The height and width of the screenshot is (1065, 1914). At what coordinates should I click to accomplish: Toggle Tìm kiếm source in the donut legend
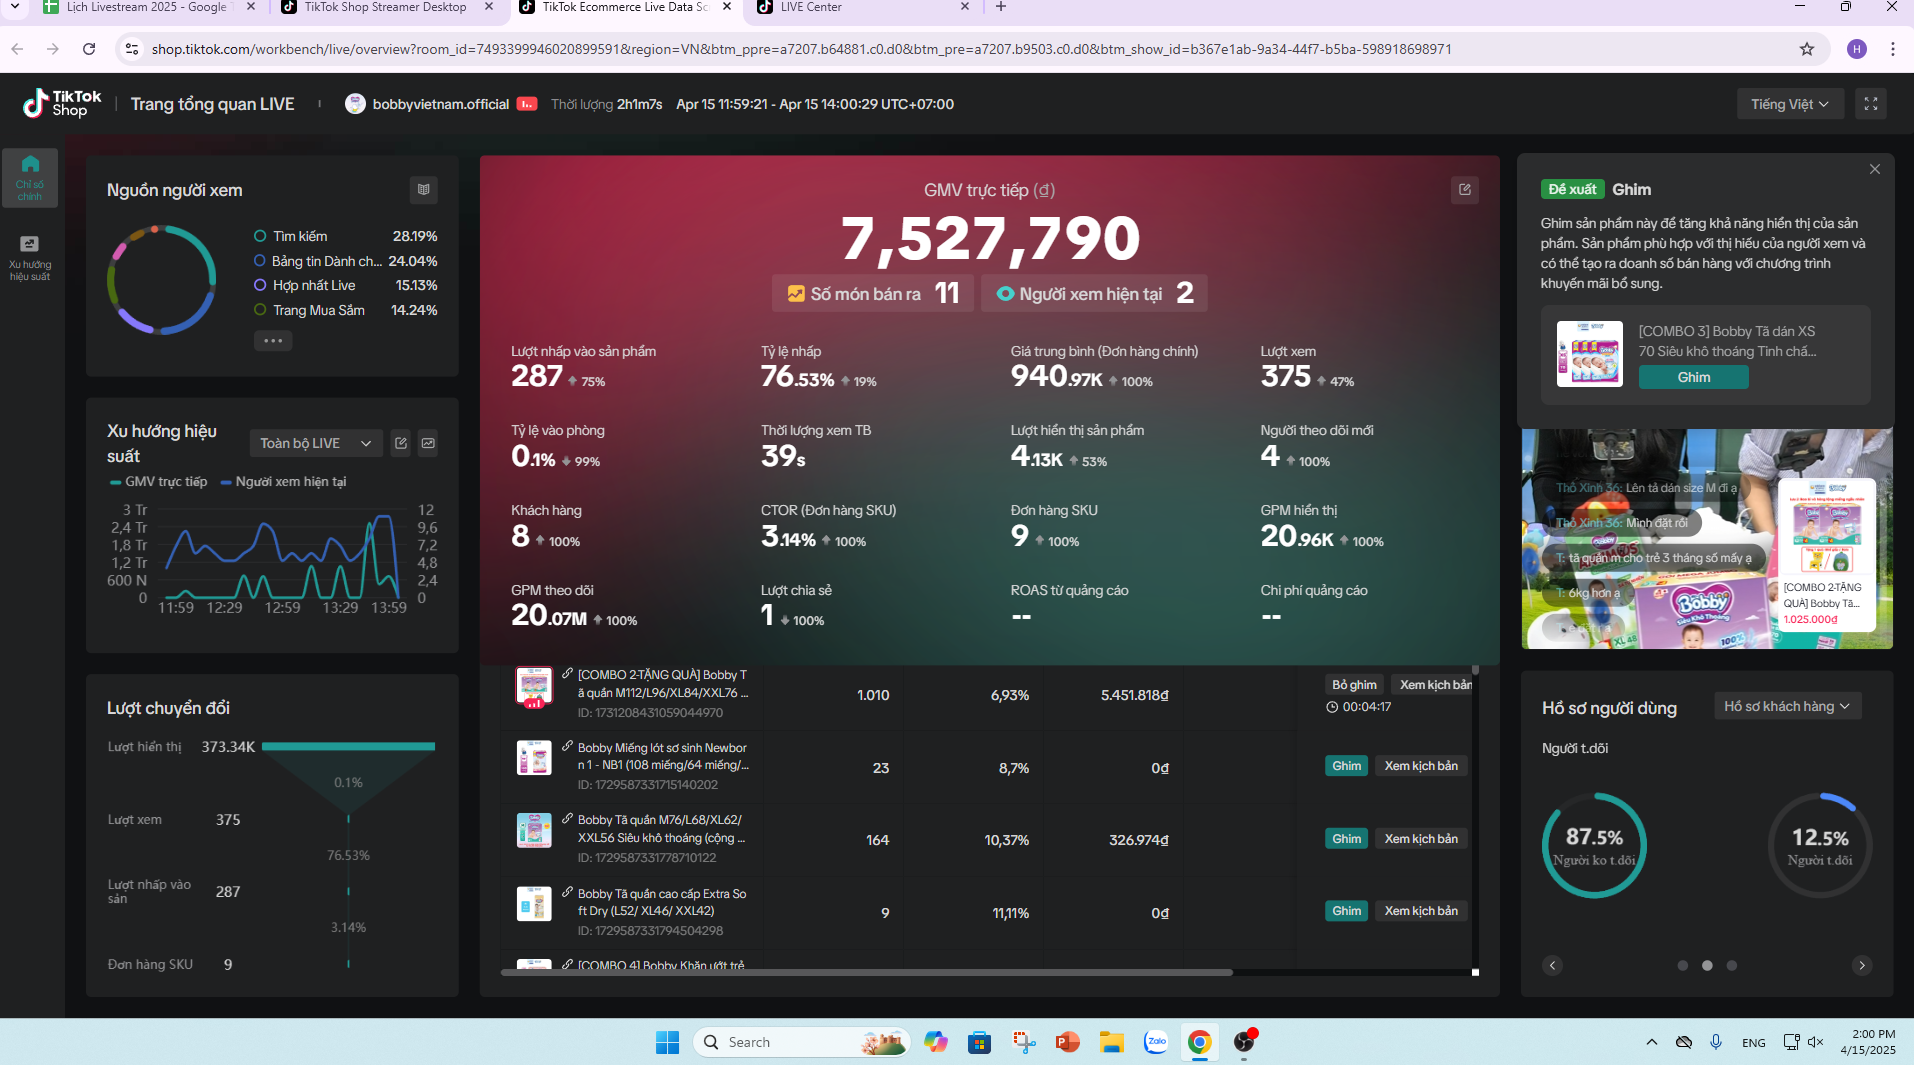(290, 236)
